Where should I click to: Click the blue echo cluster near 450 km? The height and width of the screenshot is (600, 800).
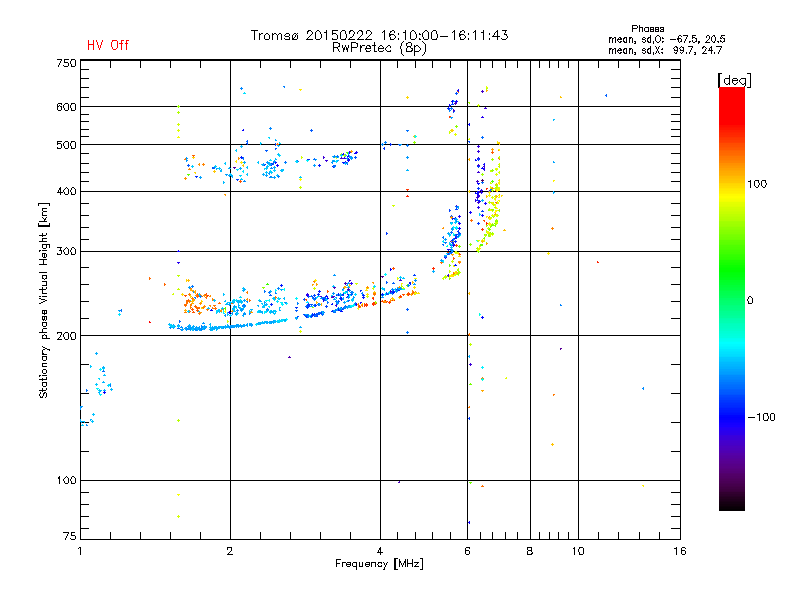click(270, 164)
